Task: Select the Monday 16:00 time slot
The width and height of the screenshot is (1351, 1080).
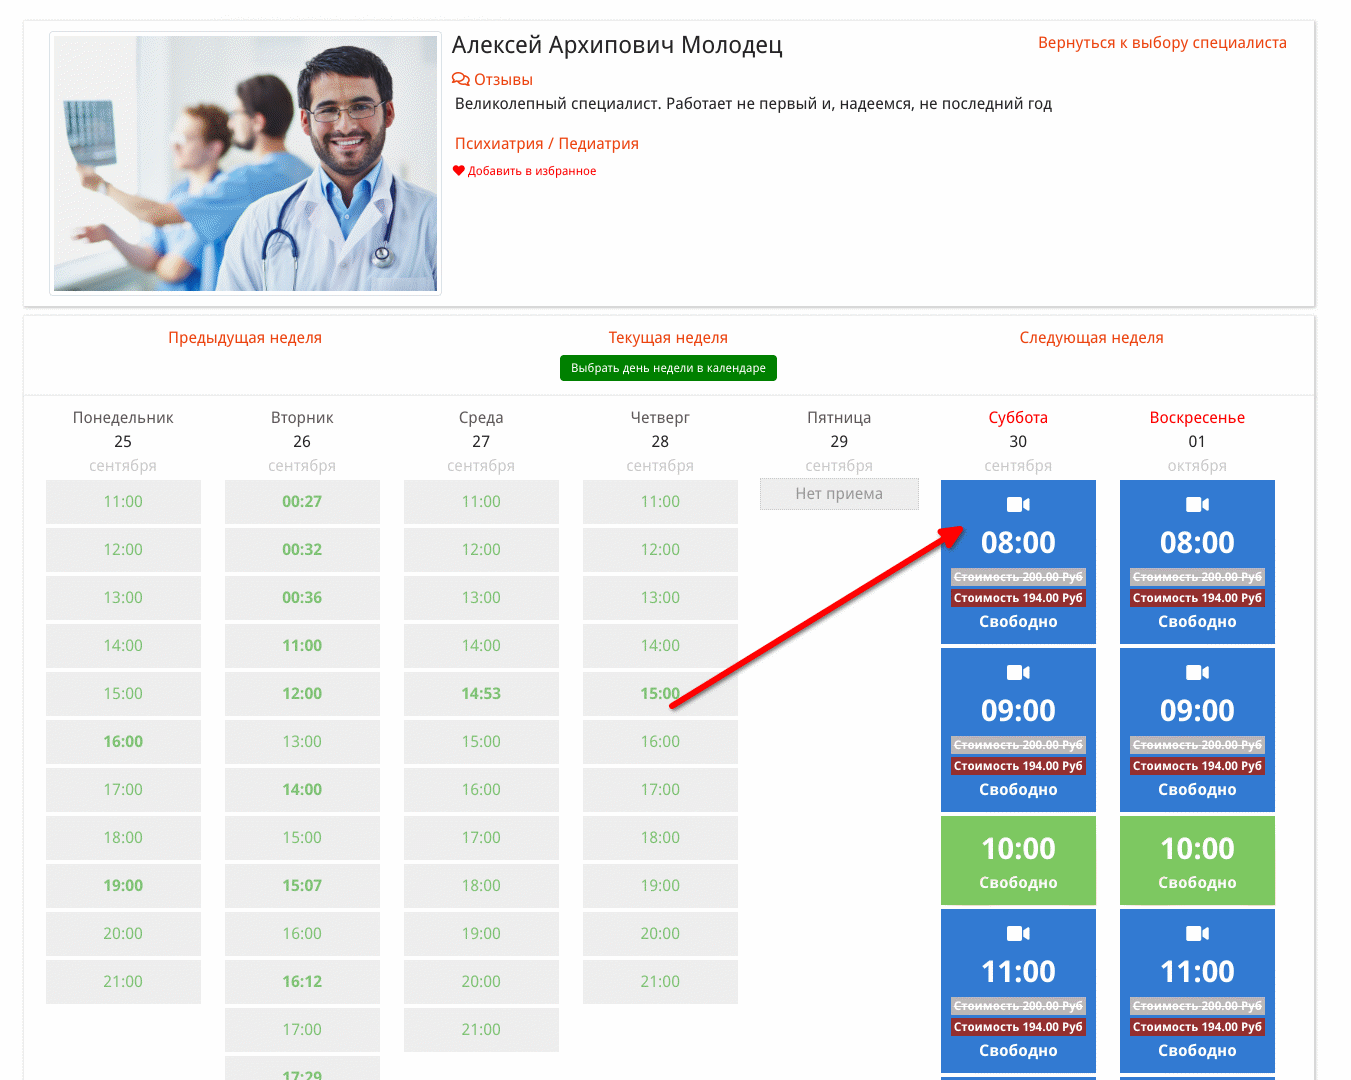Action: tap(123, 742)
